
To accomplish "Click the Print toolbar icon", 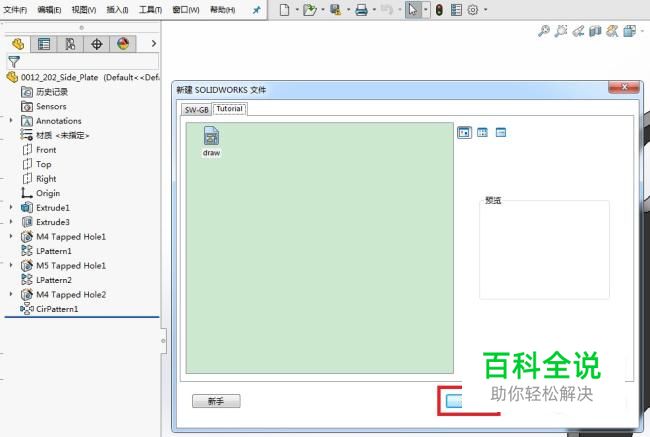I will (x=361, y=10).
